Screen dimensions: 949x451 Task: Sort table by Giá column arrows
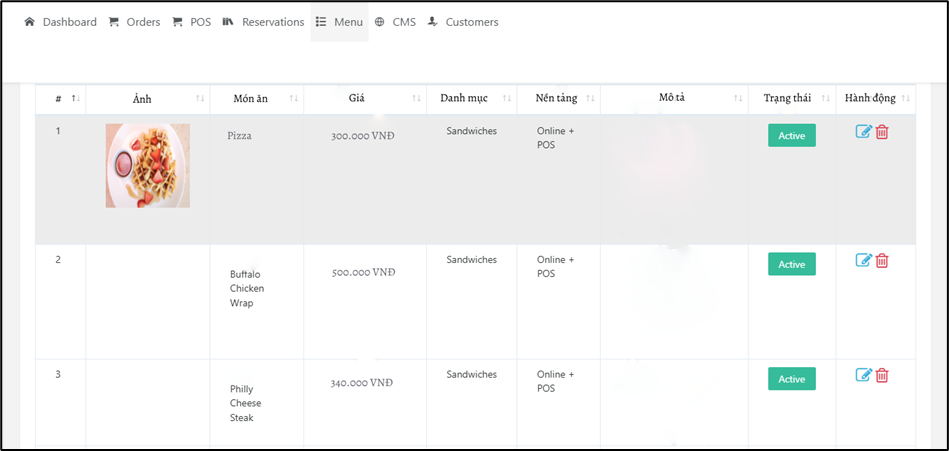point(416,98)
